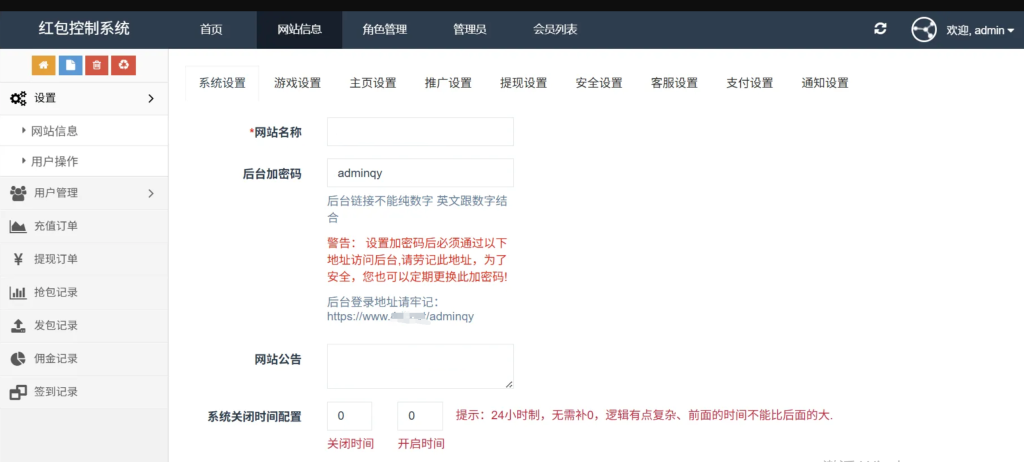The image size is (1024, 462).
Task: Switch to the 提现设置 tab
Action: tap(523, 83)
